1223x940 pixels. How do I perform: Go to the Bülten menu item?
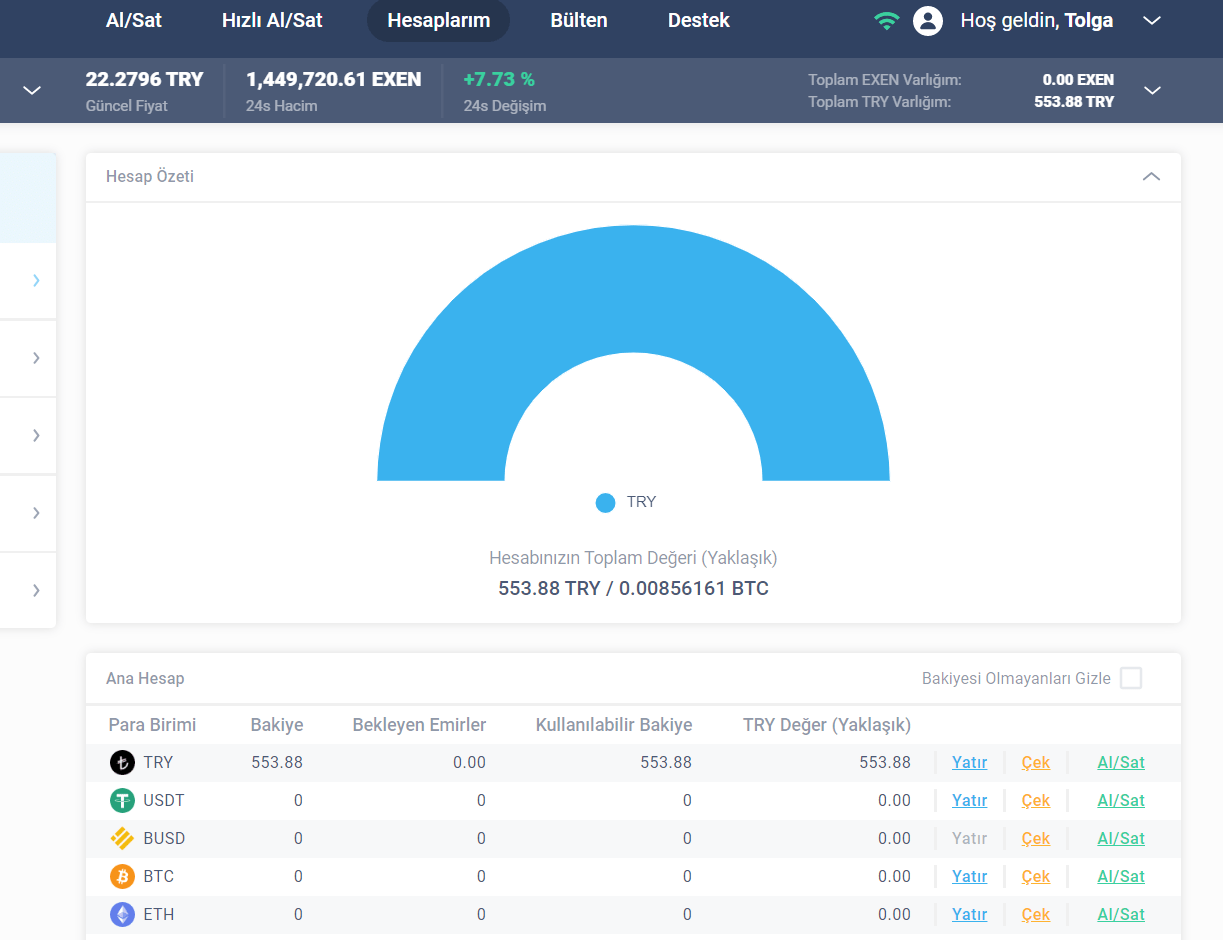point(579,21)
